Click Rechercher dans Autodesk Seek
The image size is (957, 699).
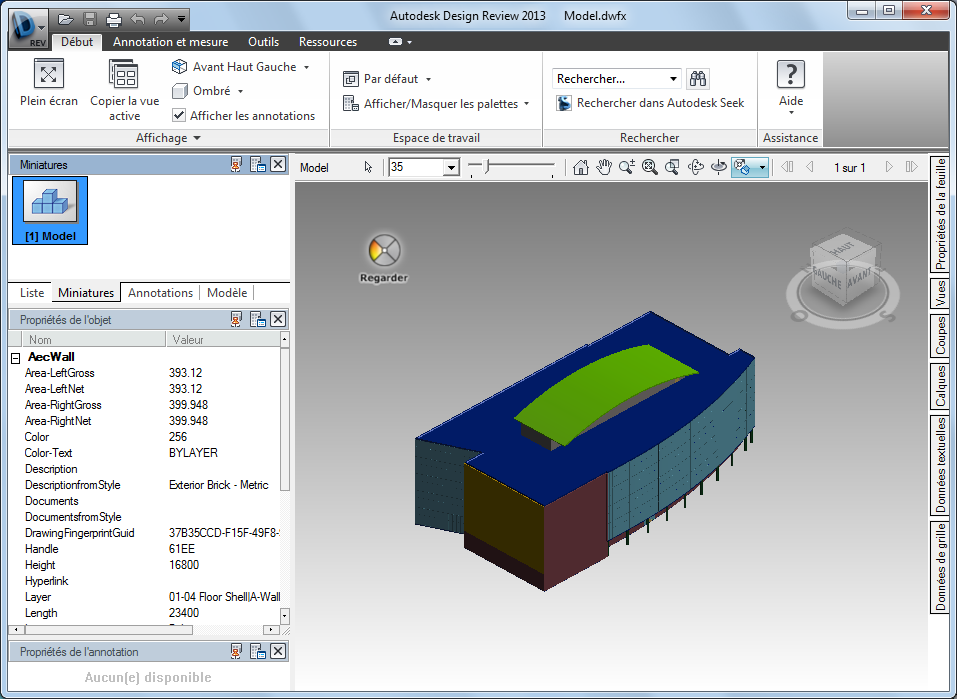(x=650, y=103)
